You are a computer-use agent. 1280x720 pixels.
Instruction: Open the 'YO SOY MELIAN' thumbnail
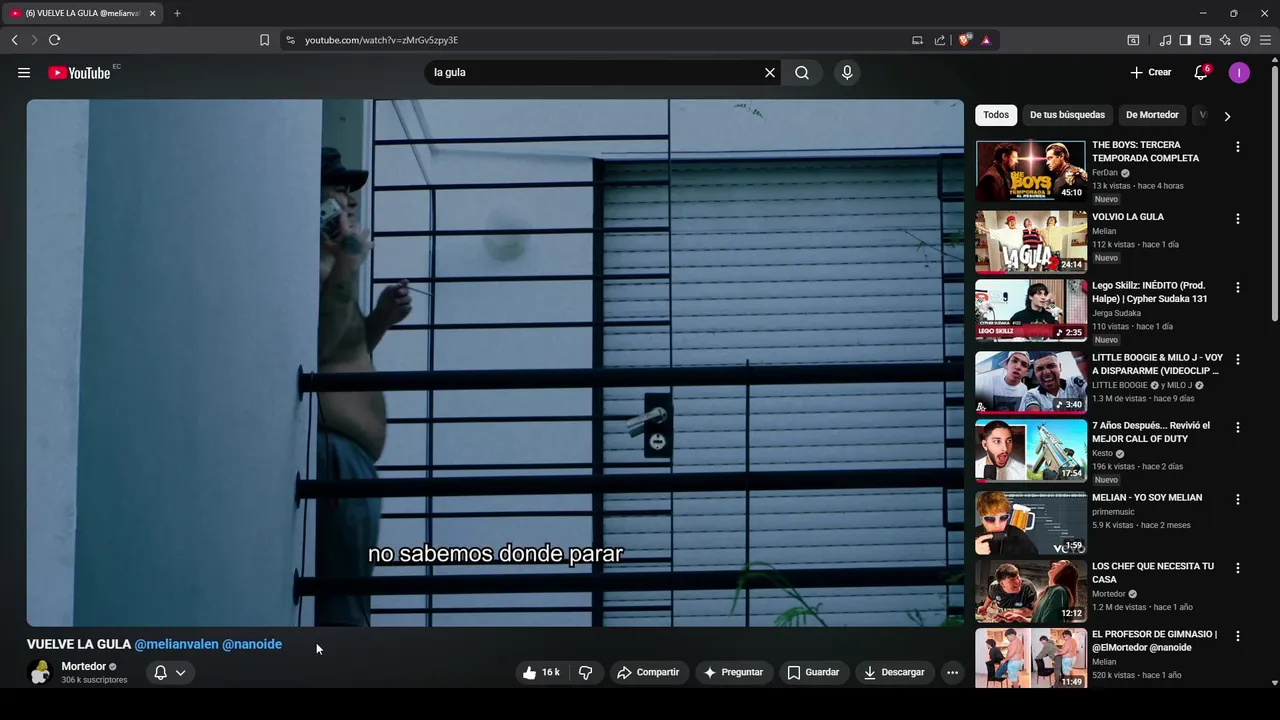pos(1031,522)
